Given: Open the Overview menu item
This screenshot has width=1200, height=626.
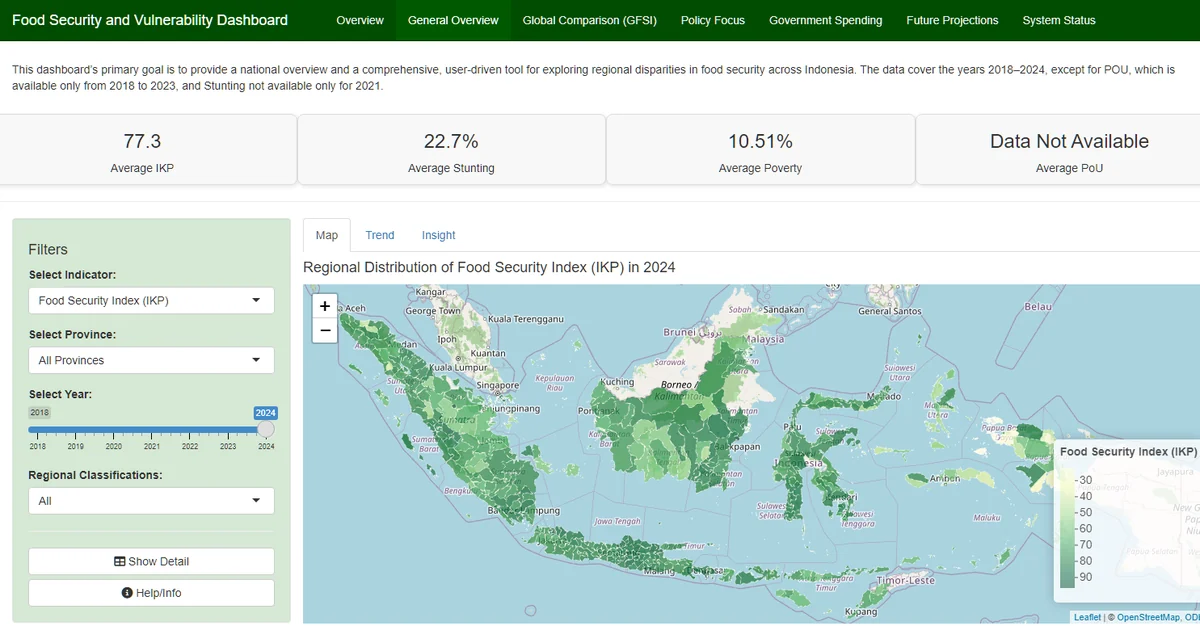Looking at the screenshot, I should pyautogui.click(x=360, y=20).
